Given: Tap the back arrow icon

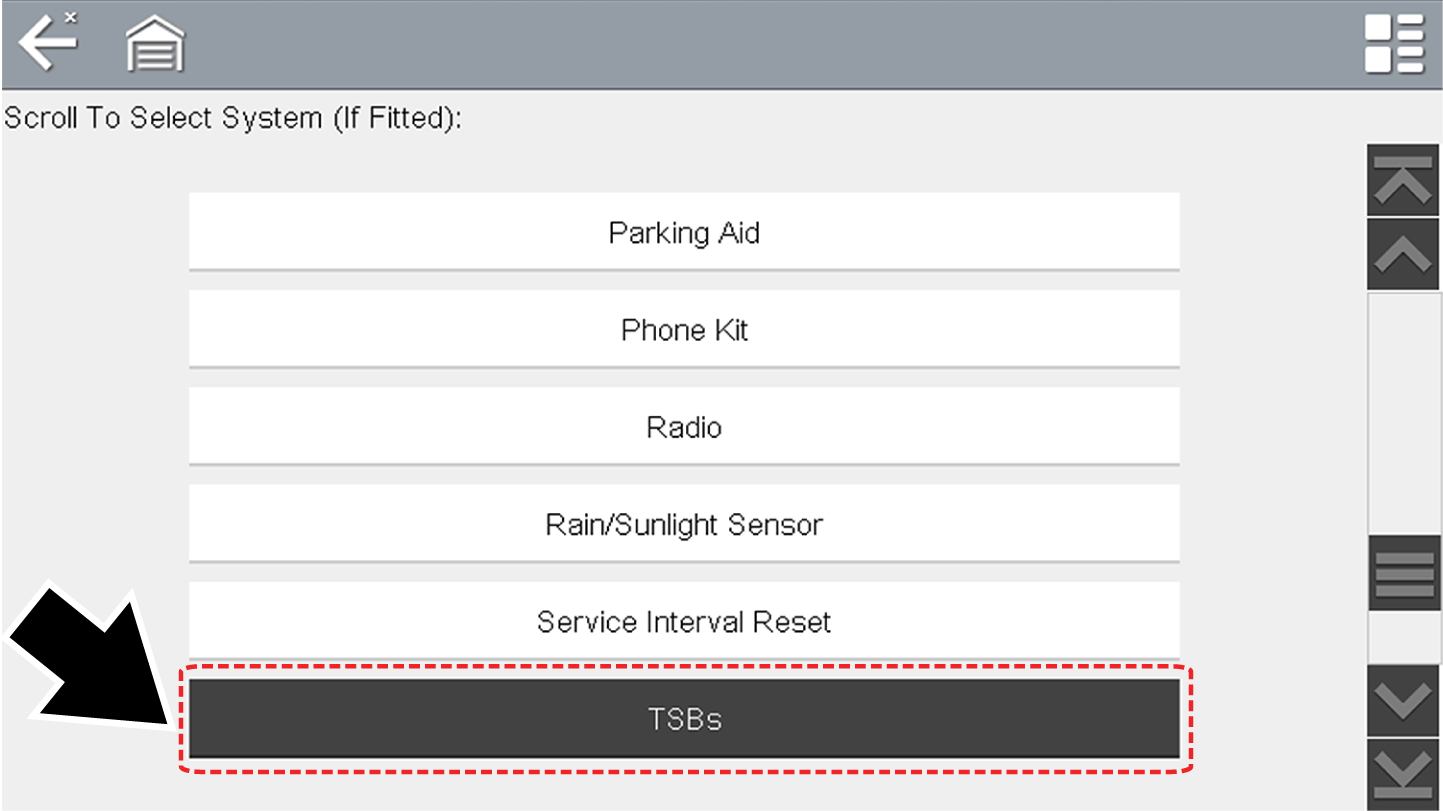Looking at the screenshot, I should tap(46, 44).
